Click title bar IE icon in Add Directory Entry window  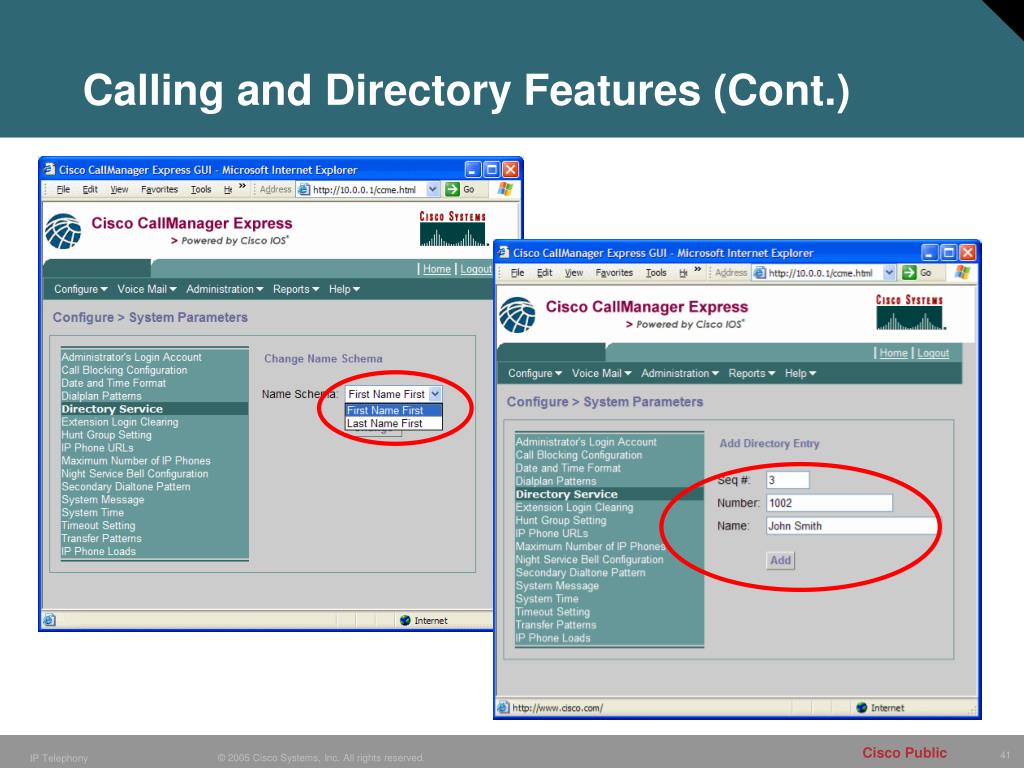click(504, 253)
